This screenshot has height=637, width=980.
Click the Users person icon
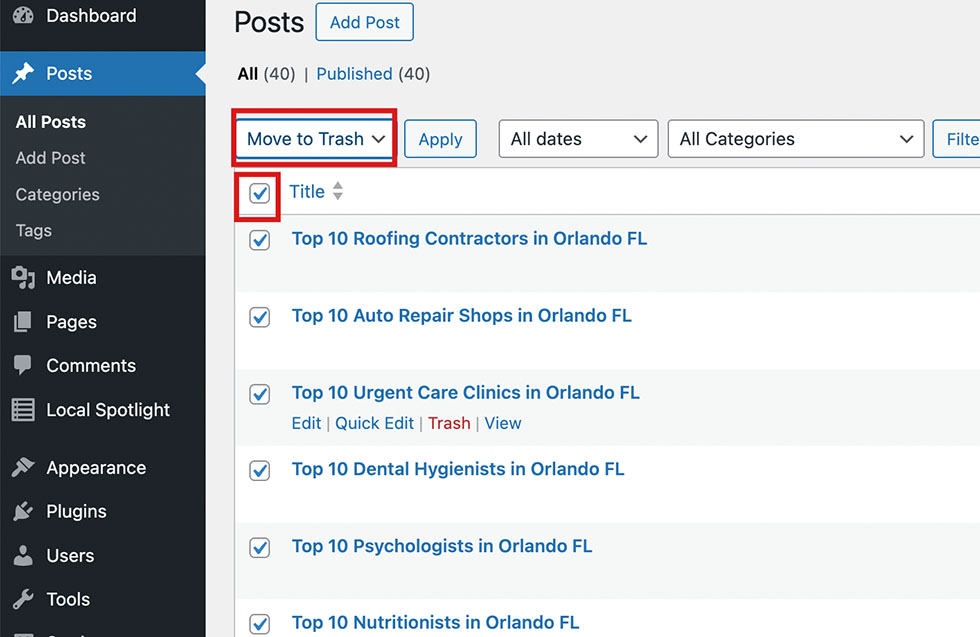(x=23, y=556)
